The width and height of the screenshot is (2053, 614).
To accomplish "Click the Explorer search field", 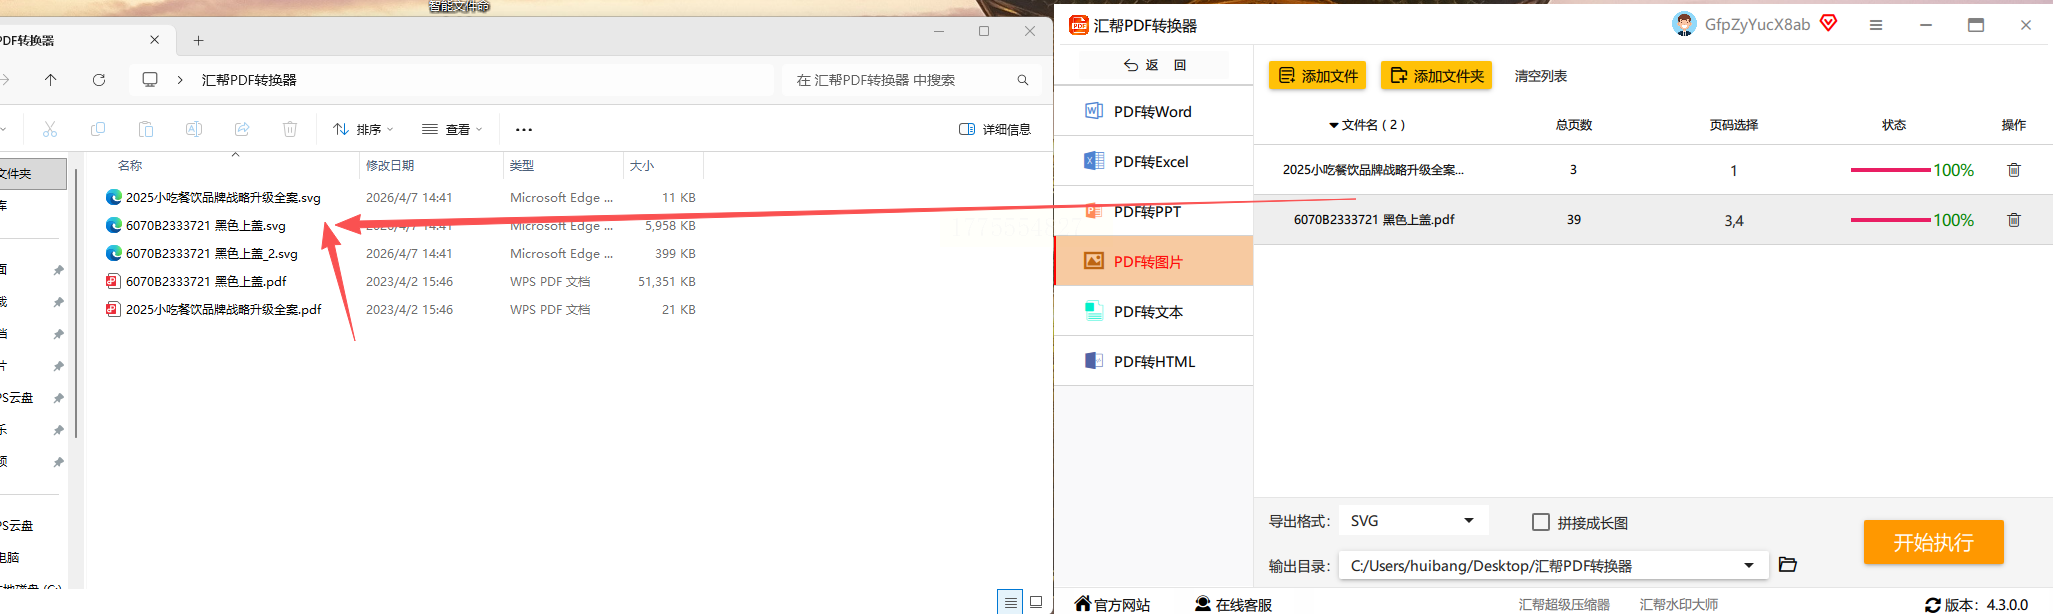I will pos(912,79).
